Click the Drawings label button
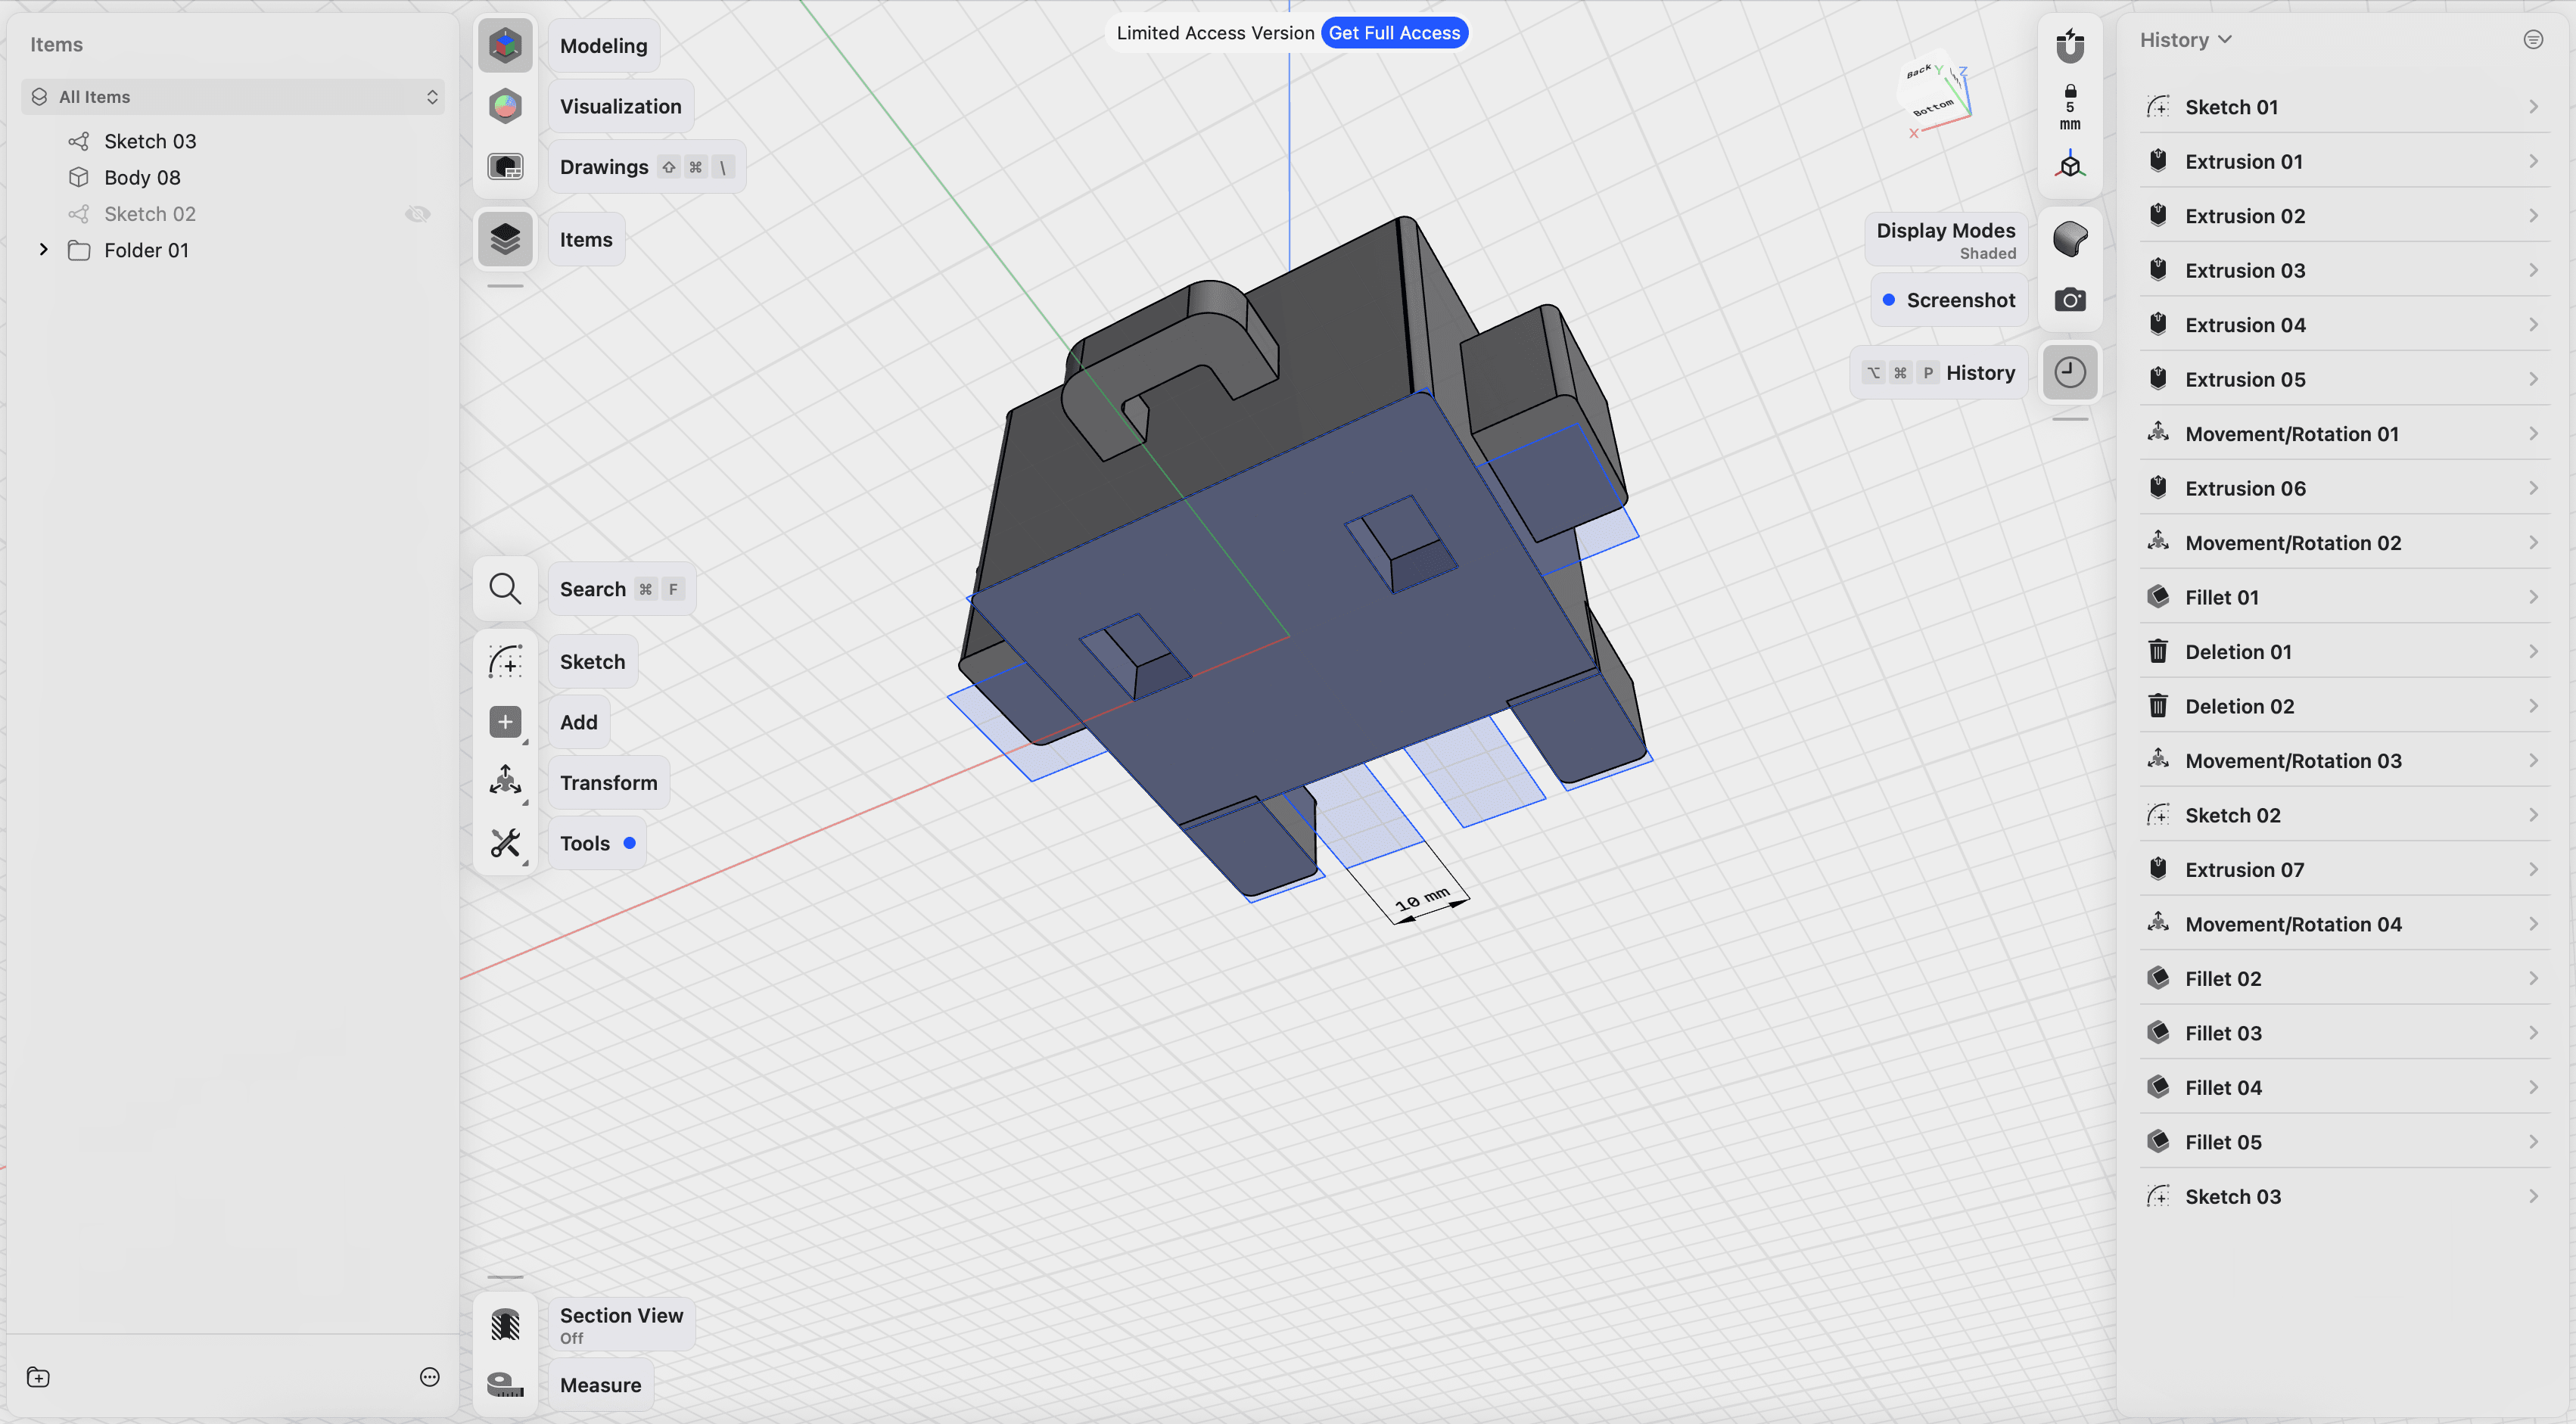Viewport: 2576px width, 1424px height. [646, 167]
